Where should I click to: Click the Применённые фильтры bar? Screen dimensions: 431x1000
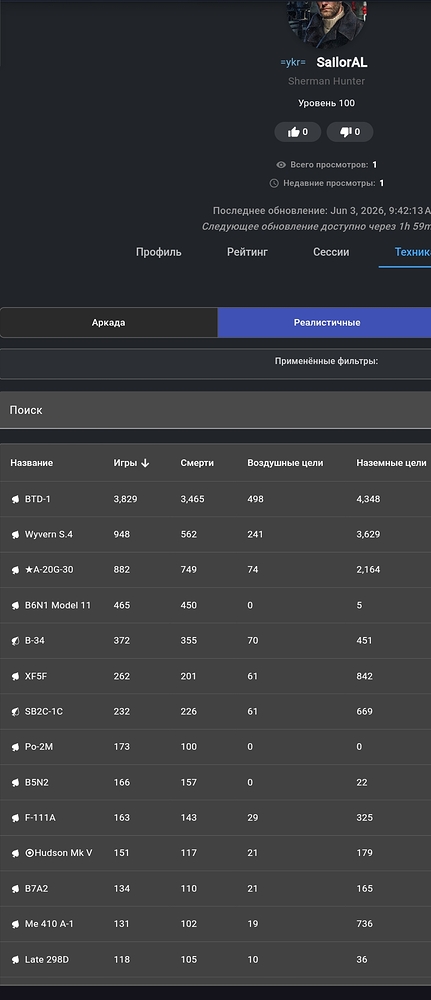(x=216, y=364)
